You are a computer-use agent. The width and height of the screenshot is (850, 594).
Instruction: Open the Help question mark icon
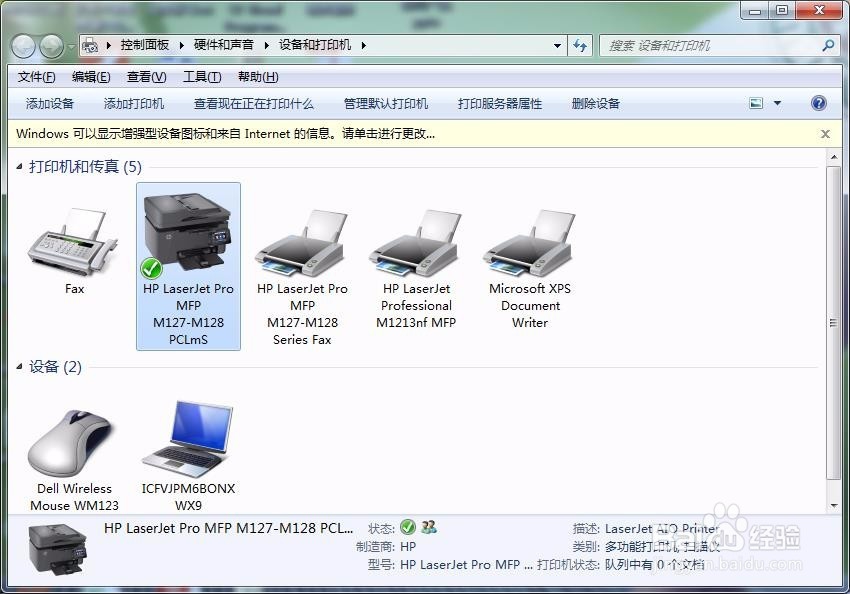(819, 103)
